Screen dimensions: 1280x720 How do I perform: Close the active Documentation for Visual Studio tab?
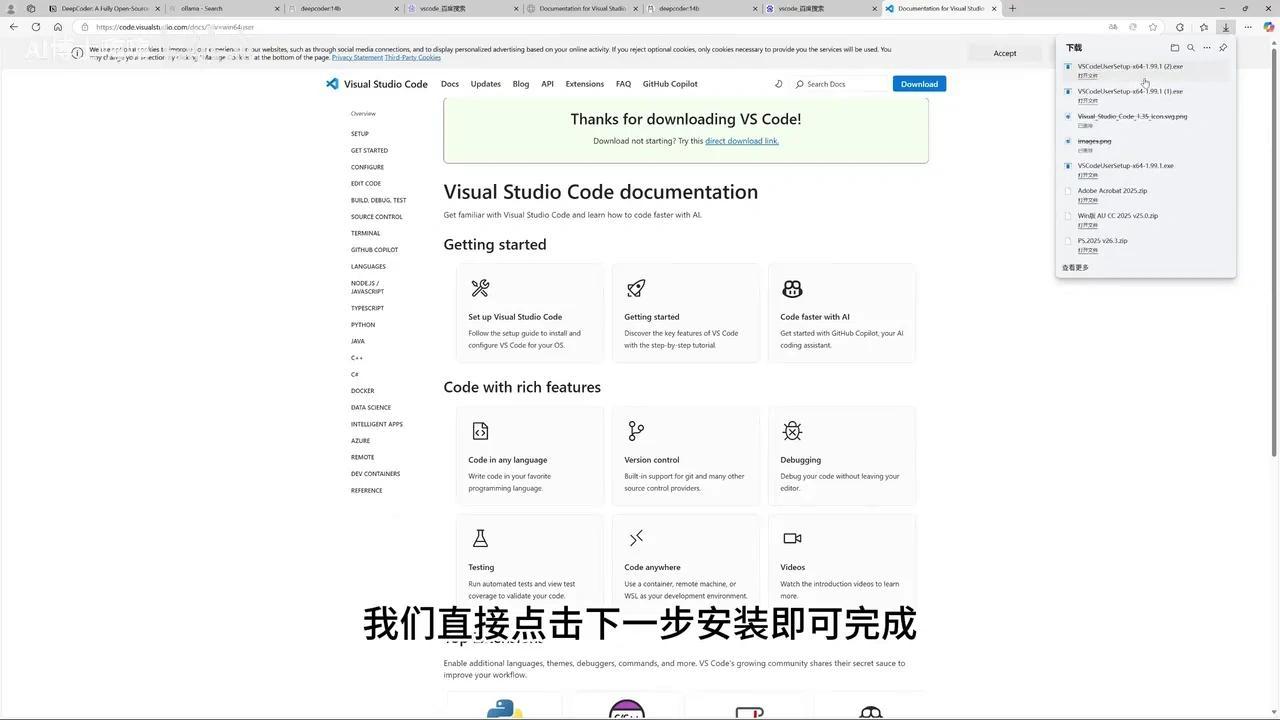tap(994, 8)
